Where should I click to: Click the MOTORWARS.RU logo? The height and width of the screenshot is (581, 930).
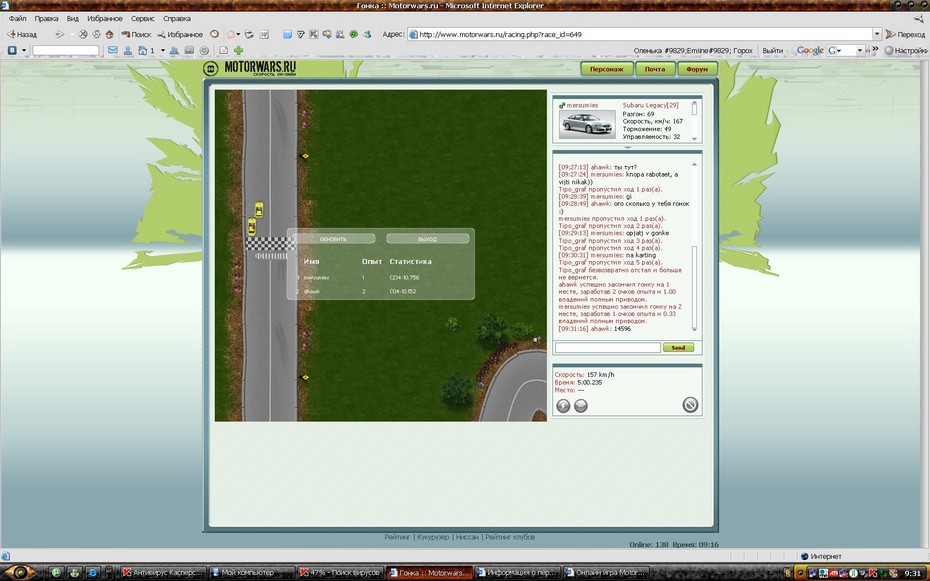pos(250,68)
